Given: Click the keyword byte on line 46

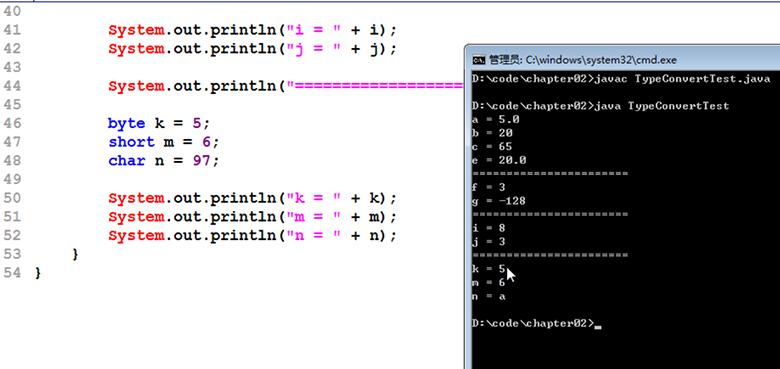Looking at the screenshot, I should [x=126, y=123].
